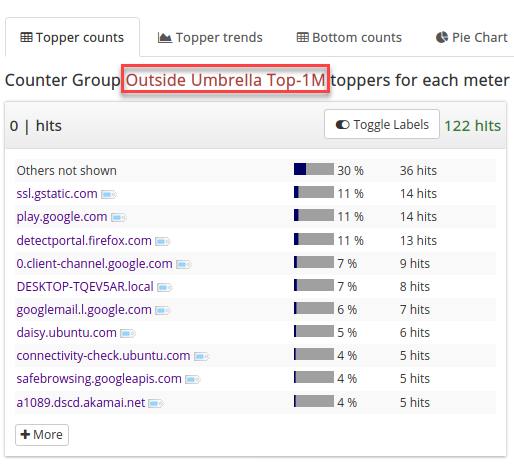Click label tag icon beside ssl.gstatic.com
Viewport: 514px width, 471px height.
point(109,194)
